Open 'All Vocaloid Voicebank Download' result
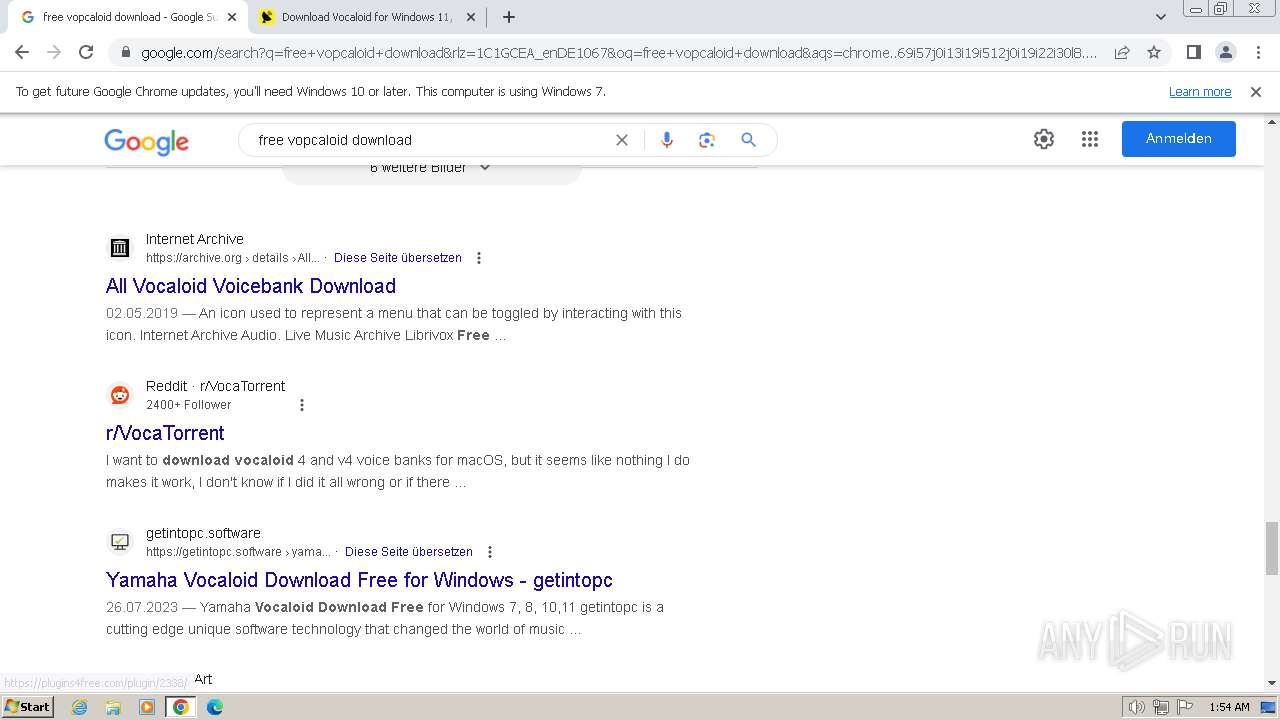 tap(251, 286)
